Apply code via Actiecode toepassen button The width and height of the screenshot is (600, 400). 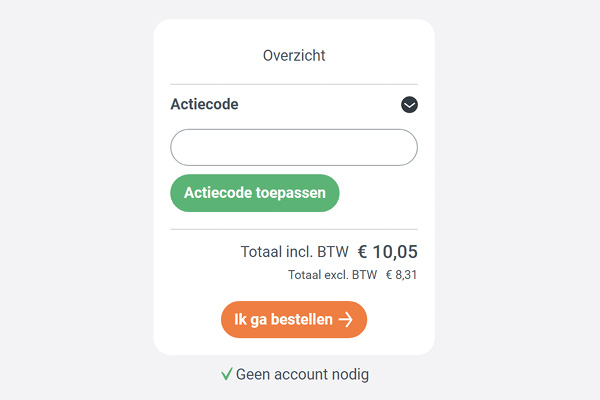pyautogui.click(x=255, y=193)
